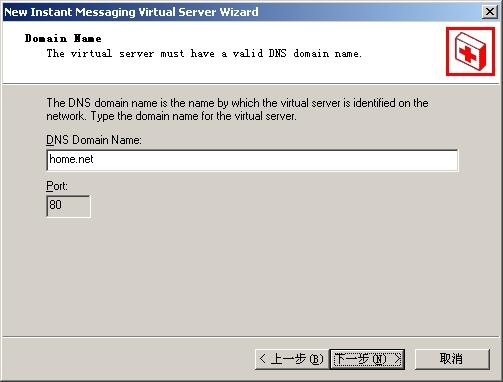Click the left arrow on the back button

[262, 359]
